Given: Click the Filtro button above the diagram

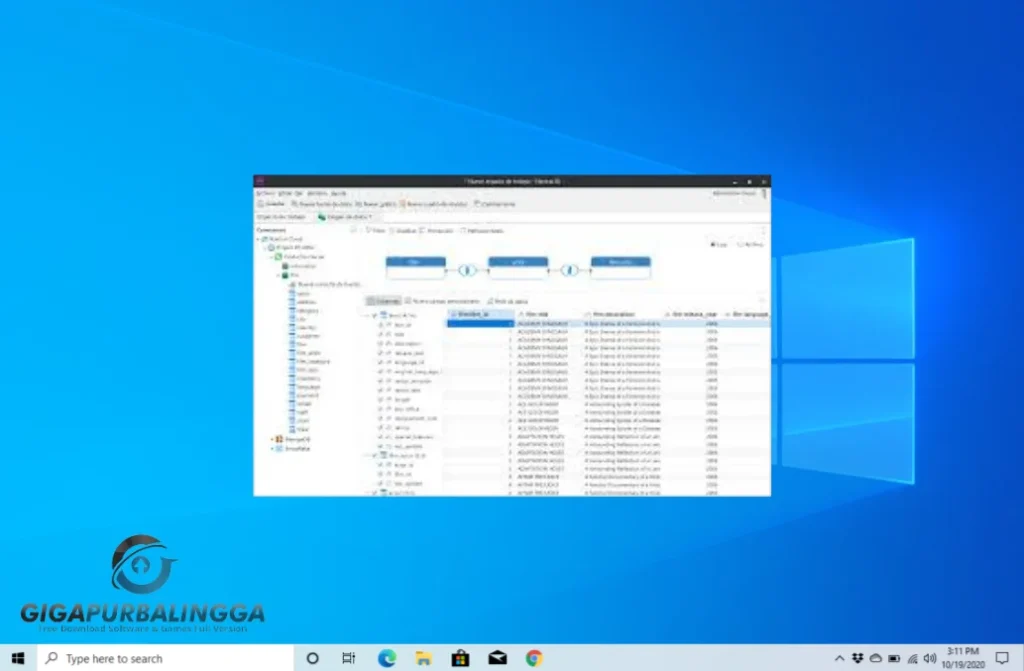Looking at the screenshot, I should [x=375, y=230].
